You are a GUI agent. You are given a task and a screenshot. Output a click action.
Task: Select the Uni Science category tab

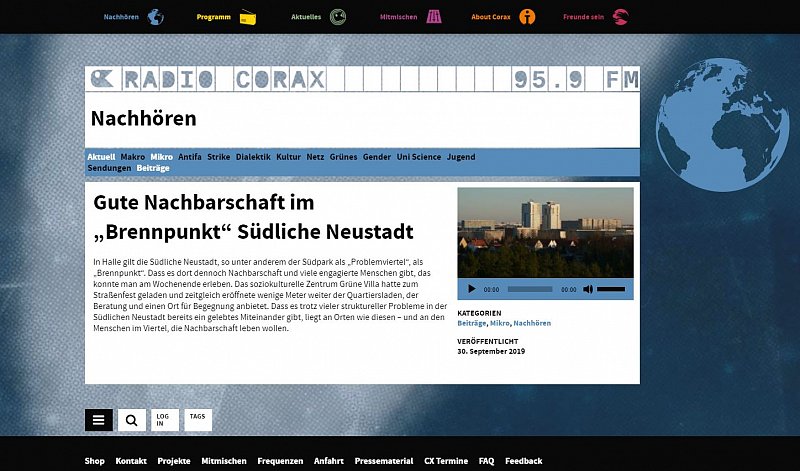(419, 157)
